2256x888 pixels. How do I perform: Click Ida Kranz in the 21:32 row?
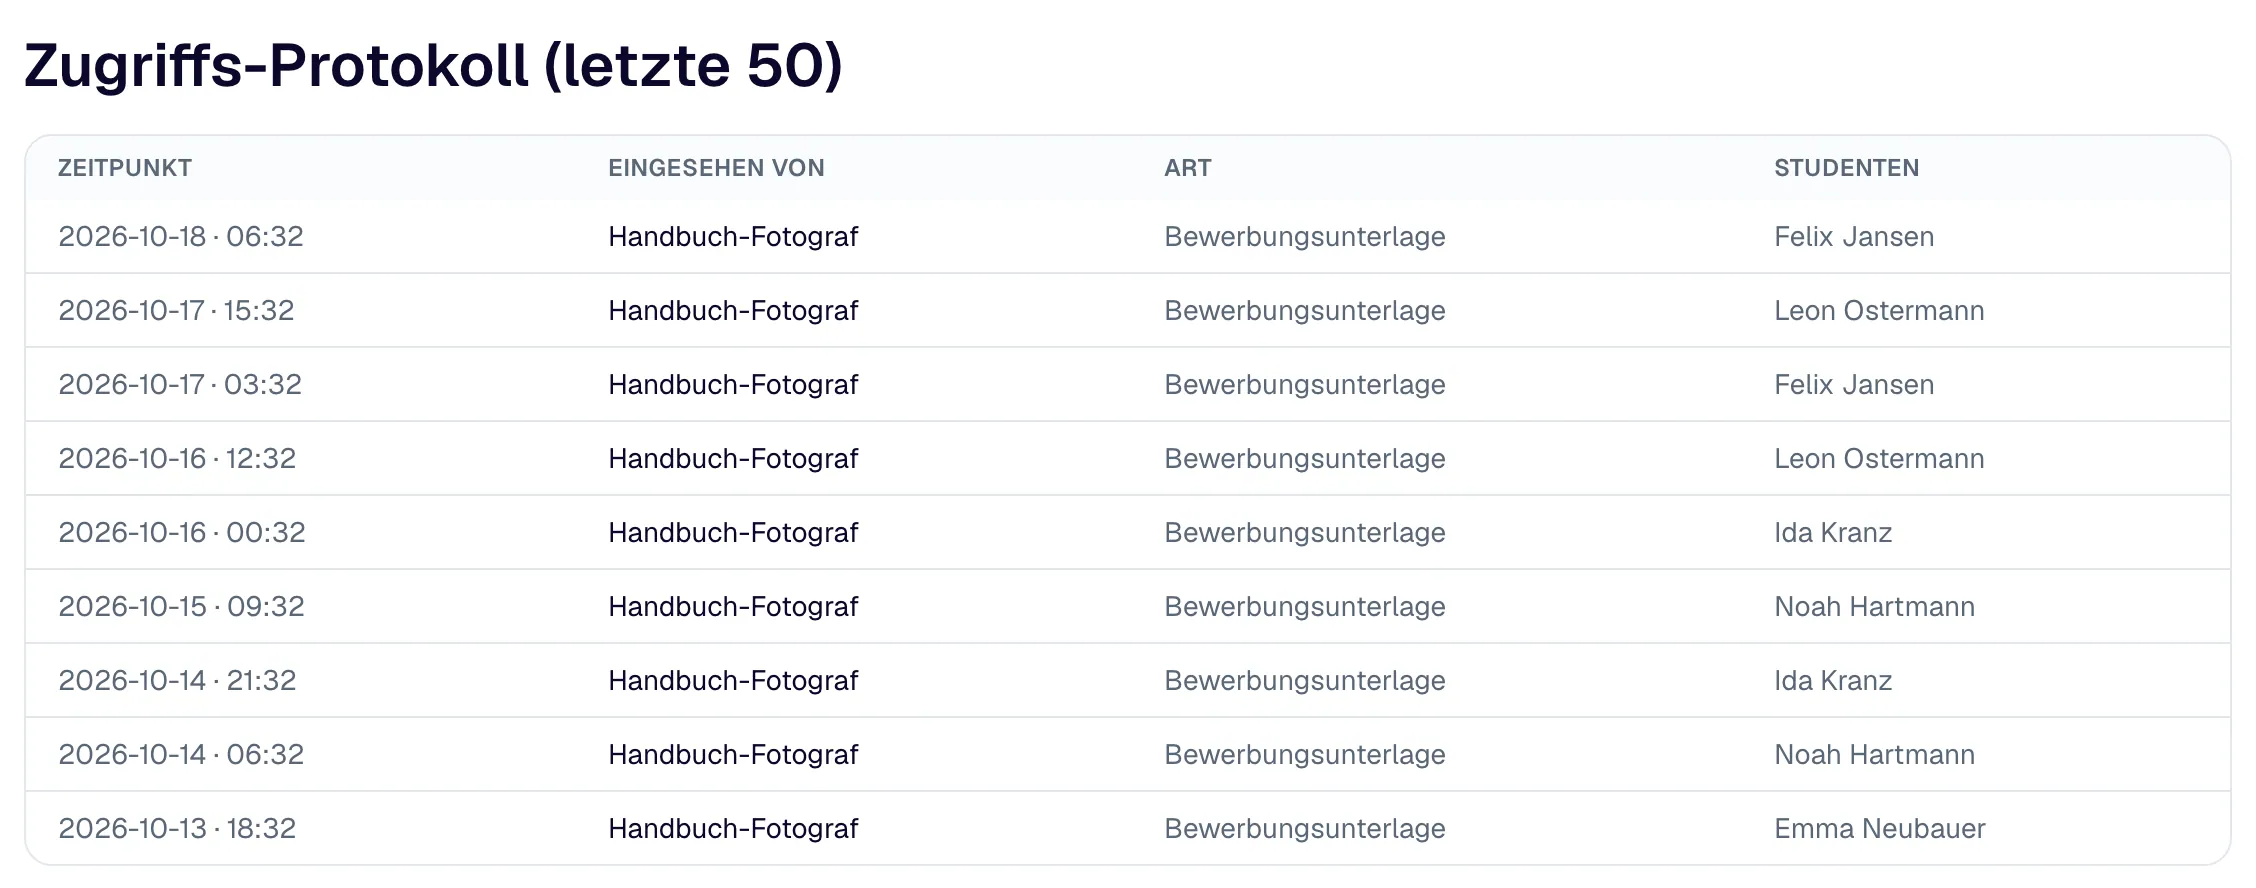pos(1833,681)
